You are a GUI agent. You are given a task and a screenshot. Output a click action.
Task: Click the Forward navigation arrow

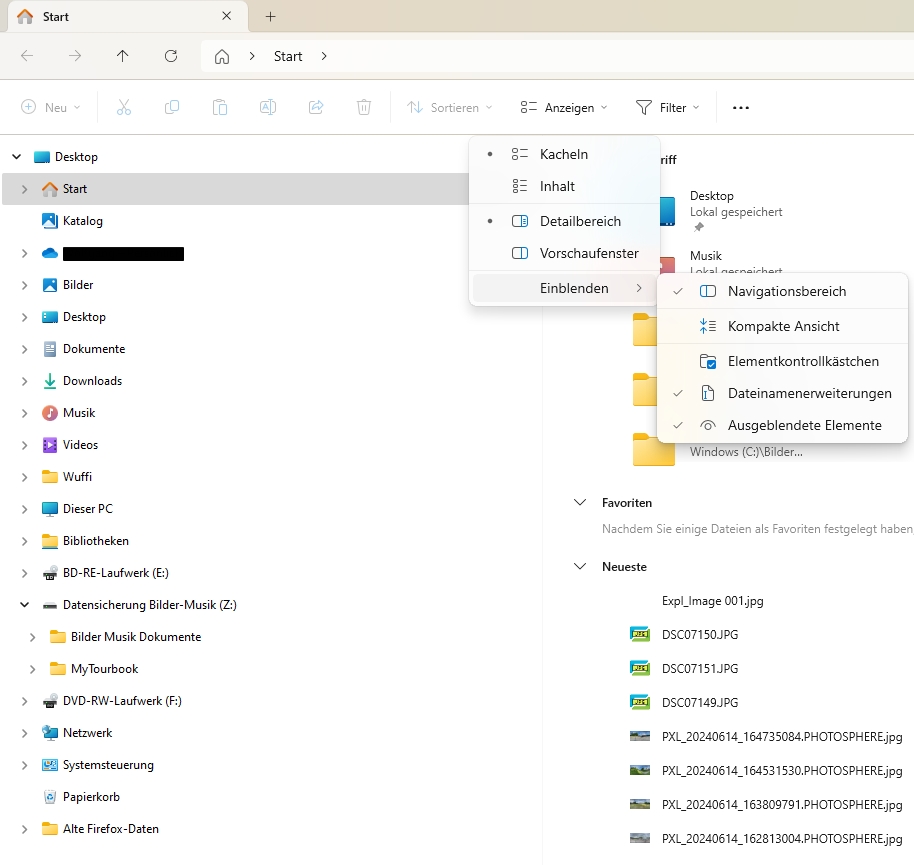tap(75, 56)
